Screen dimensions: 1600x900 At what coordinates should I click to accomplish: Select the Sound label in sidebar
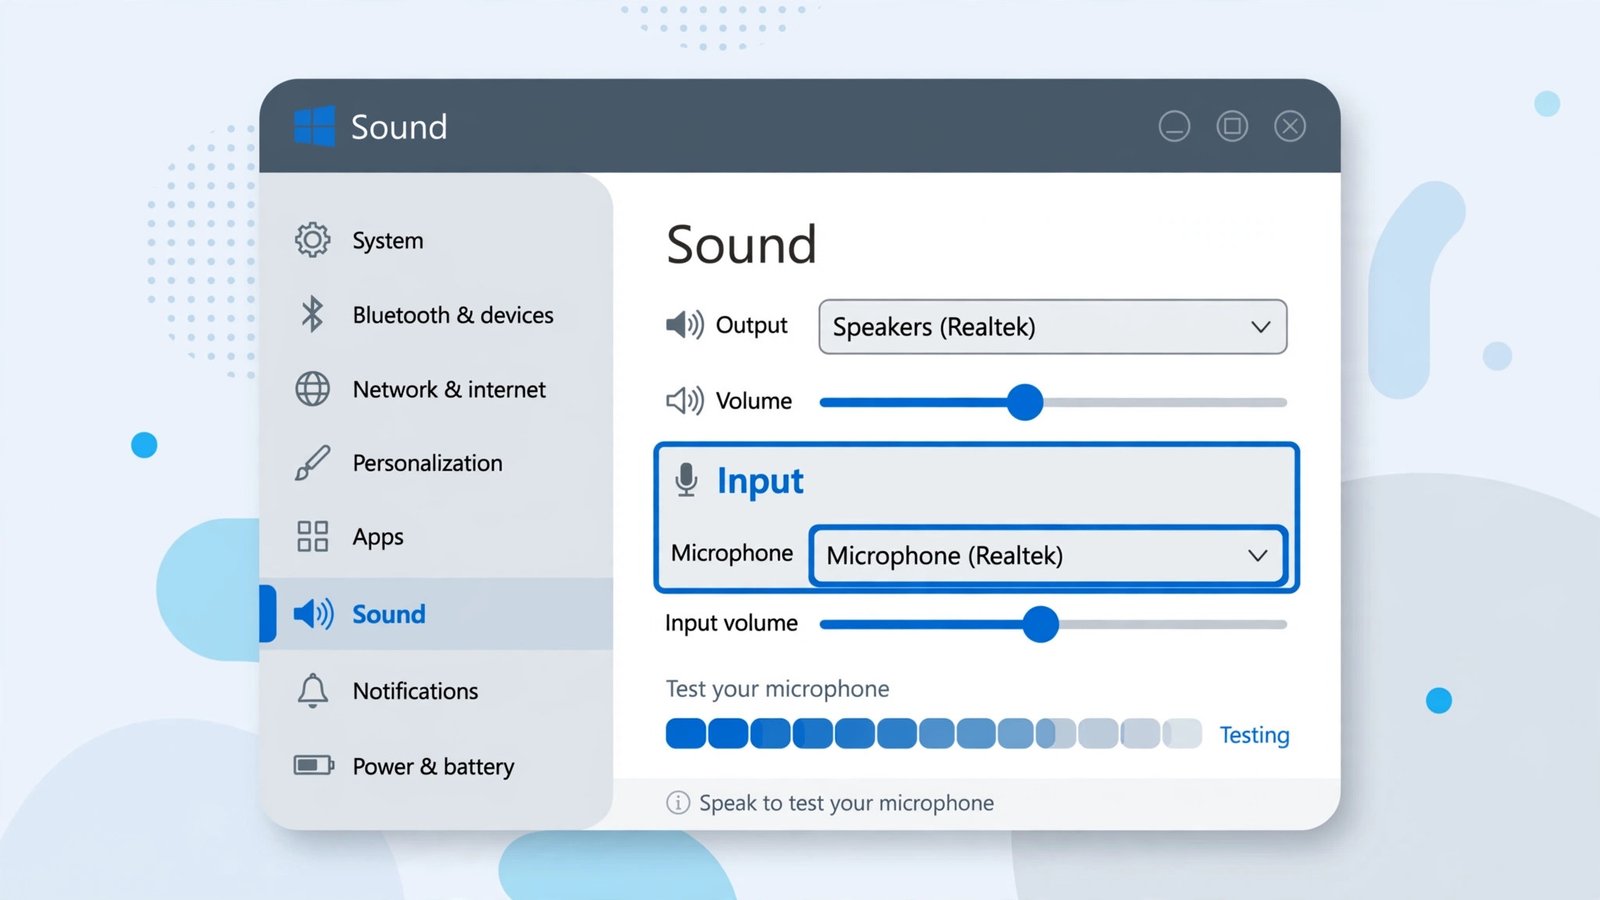(389, 614)
